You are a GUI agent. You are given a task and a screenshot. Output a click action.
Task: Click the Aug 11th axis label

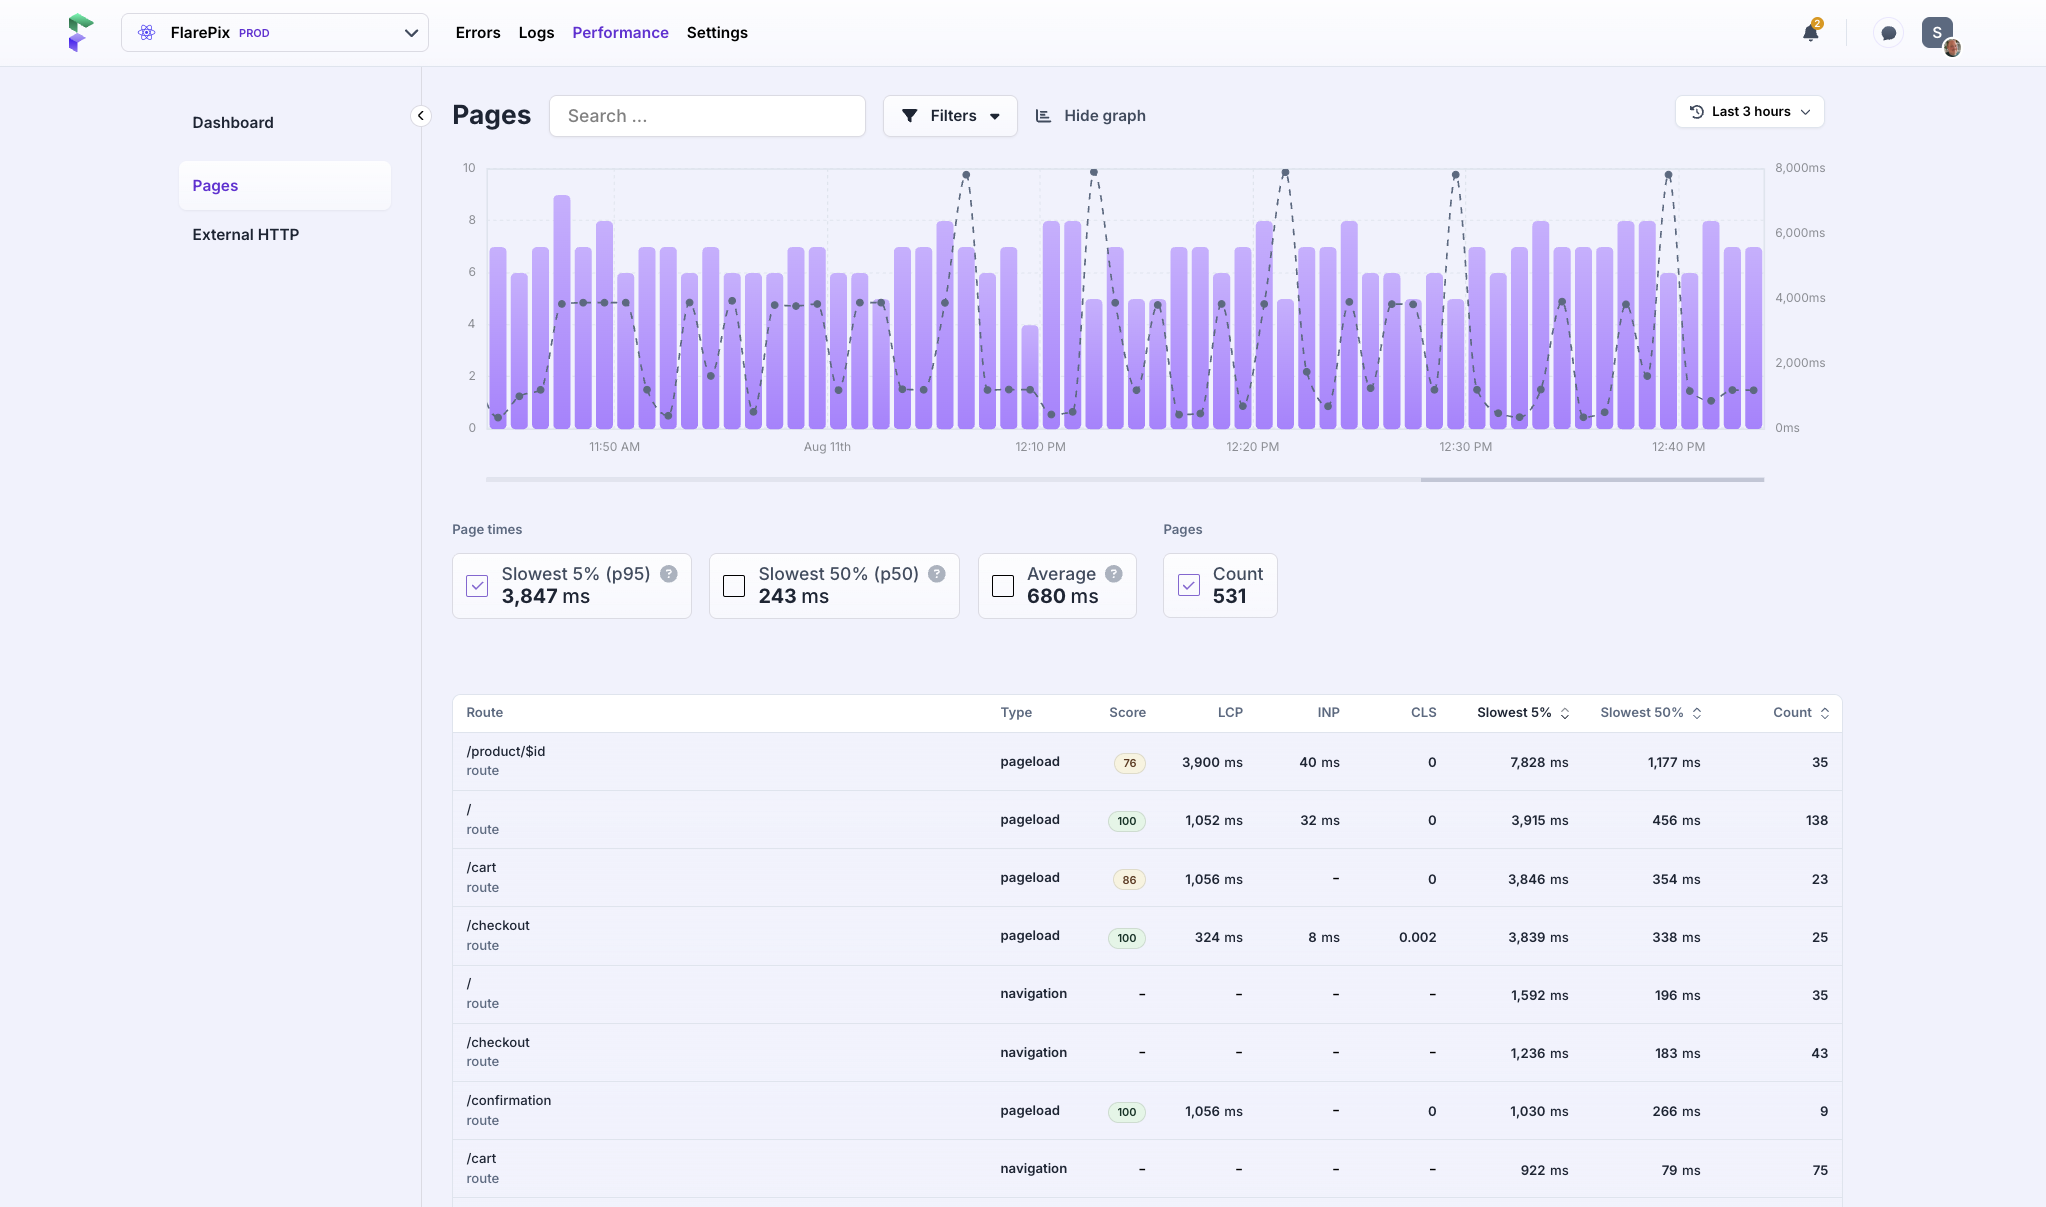pos(827,447)
